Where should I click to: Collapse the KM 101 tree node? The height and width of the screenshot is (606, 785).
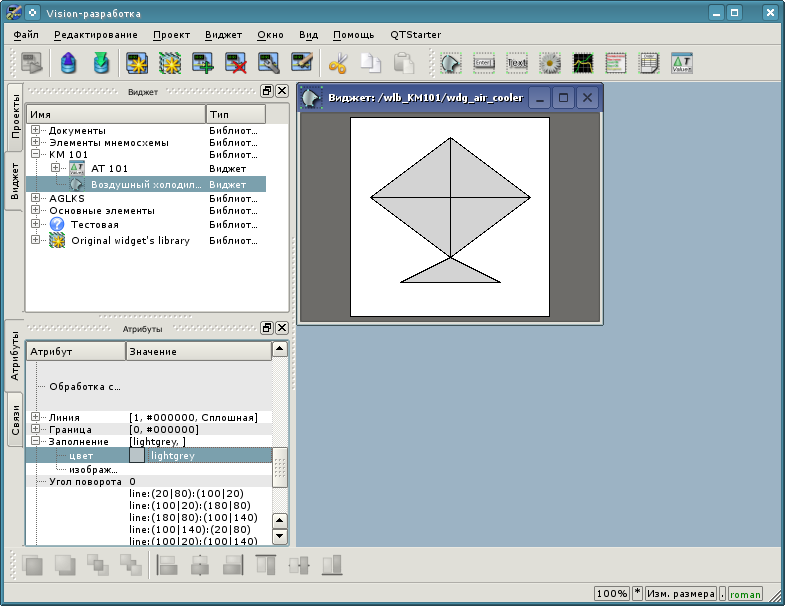pos(36,155)
